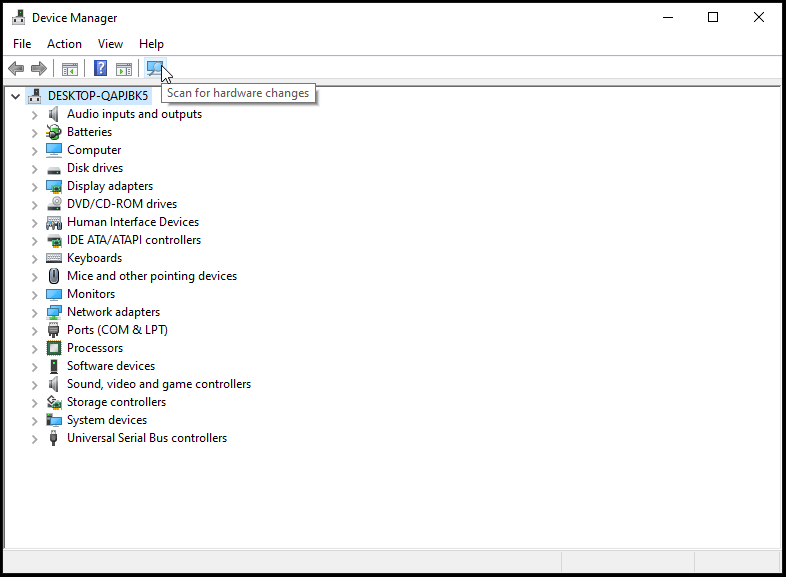Click the Processors chip icon
786x577 pixels.
click(54, 348)
